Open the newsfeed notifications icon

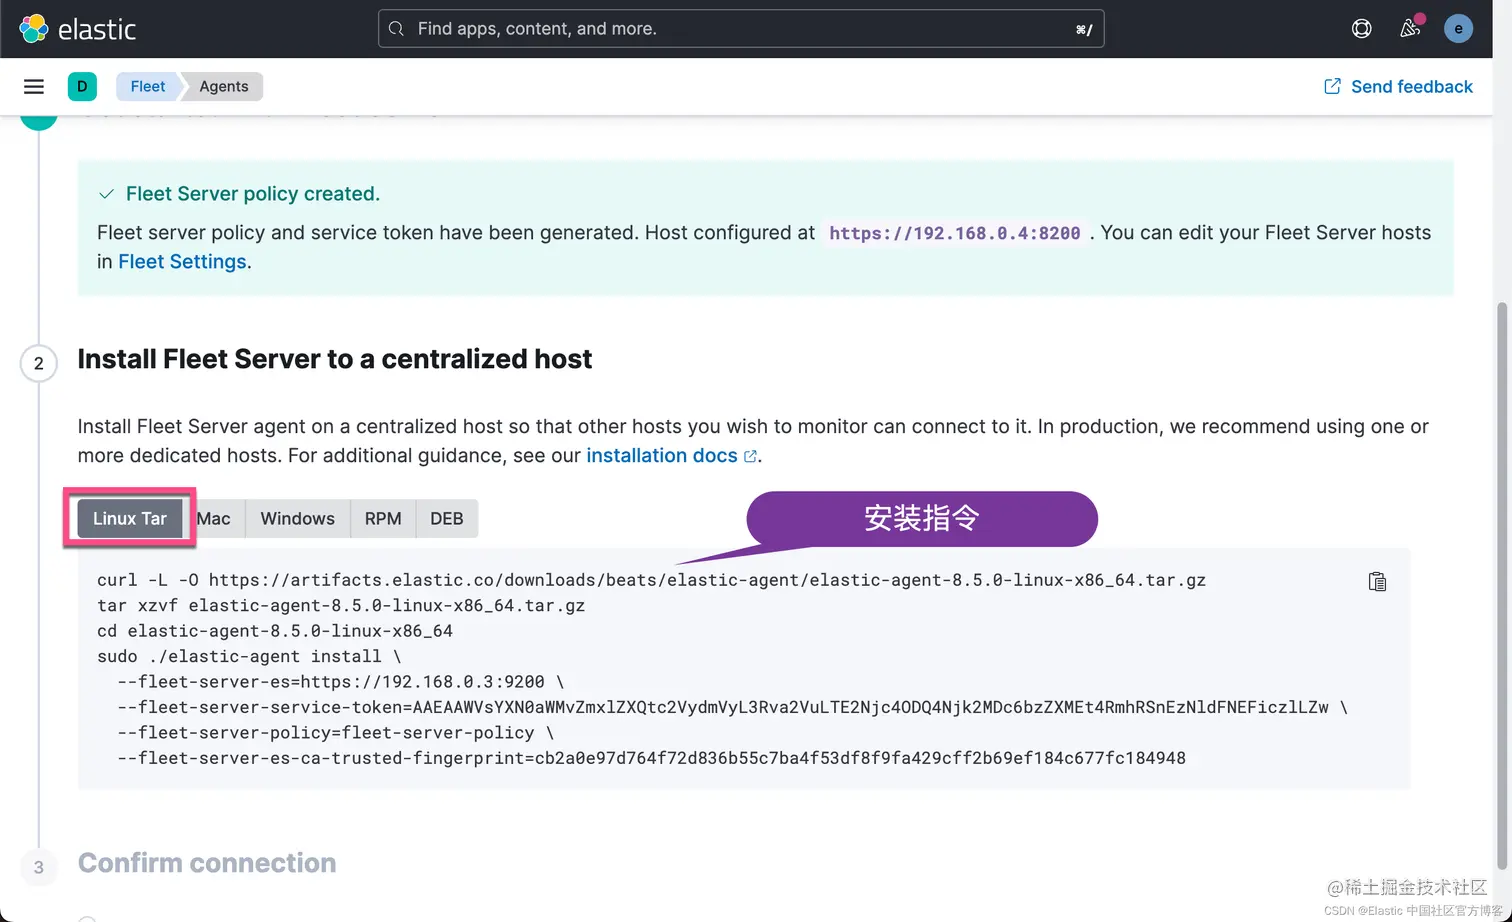coord(1410,29)
